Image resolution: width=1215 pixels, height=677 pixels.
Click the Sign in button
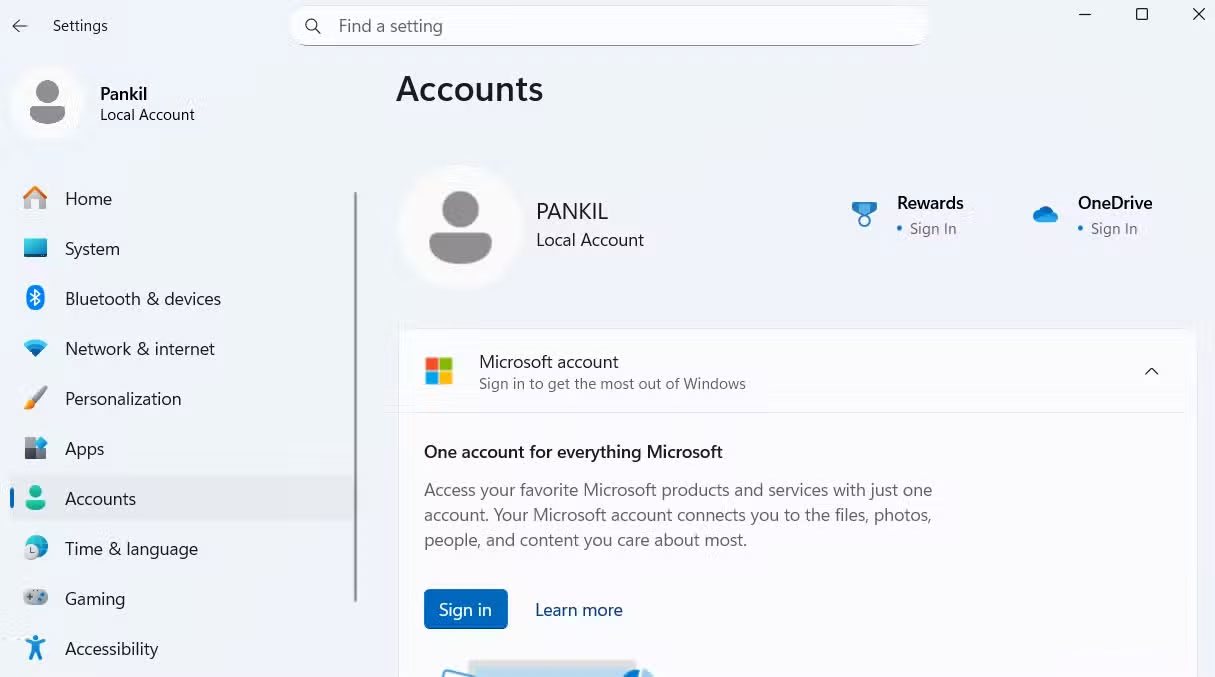point(465,609)
